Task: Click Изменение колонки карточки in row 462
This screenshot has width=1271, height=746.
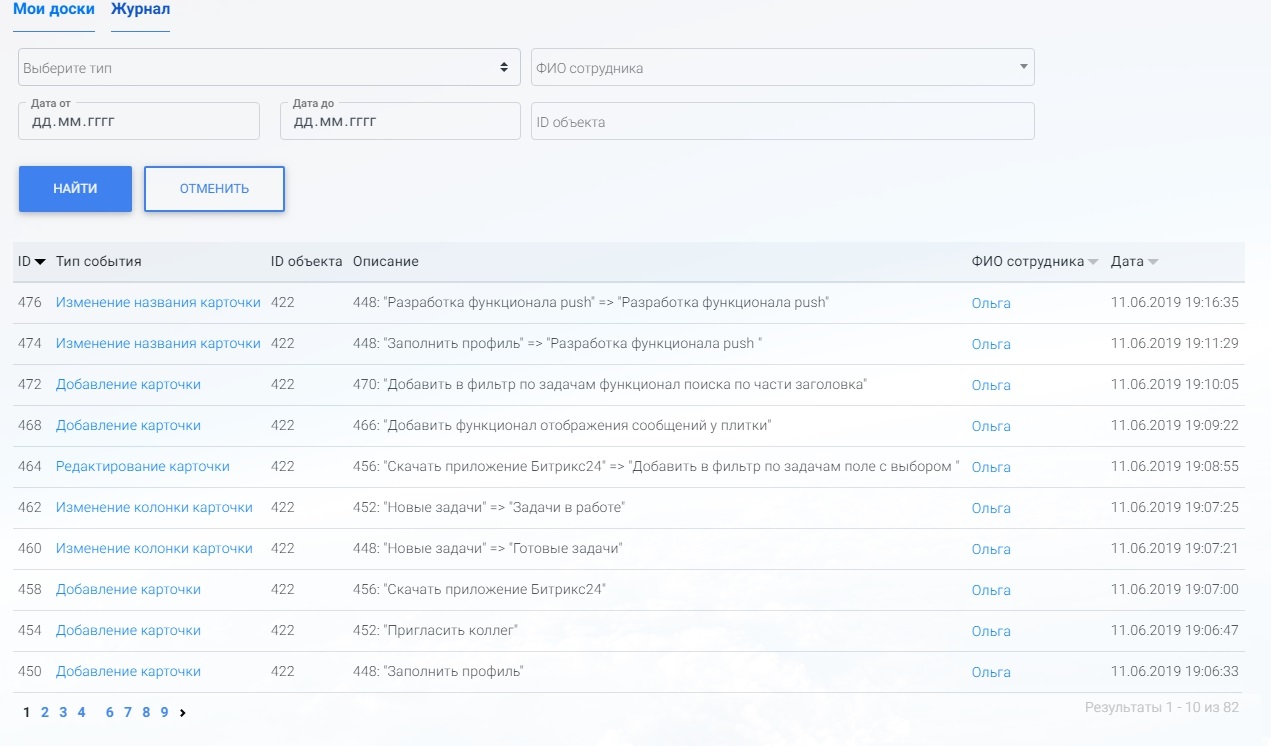Action: [154, 508]
